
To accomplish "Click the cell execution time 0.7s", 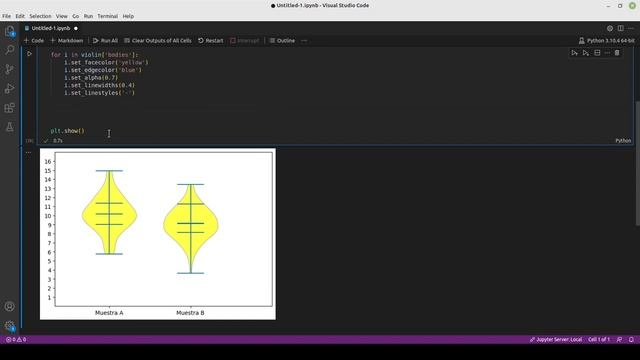I will click(58, 140).
